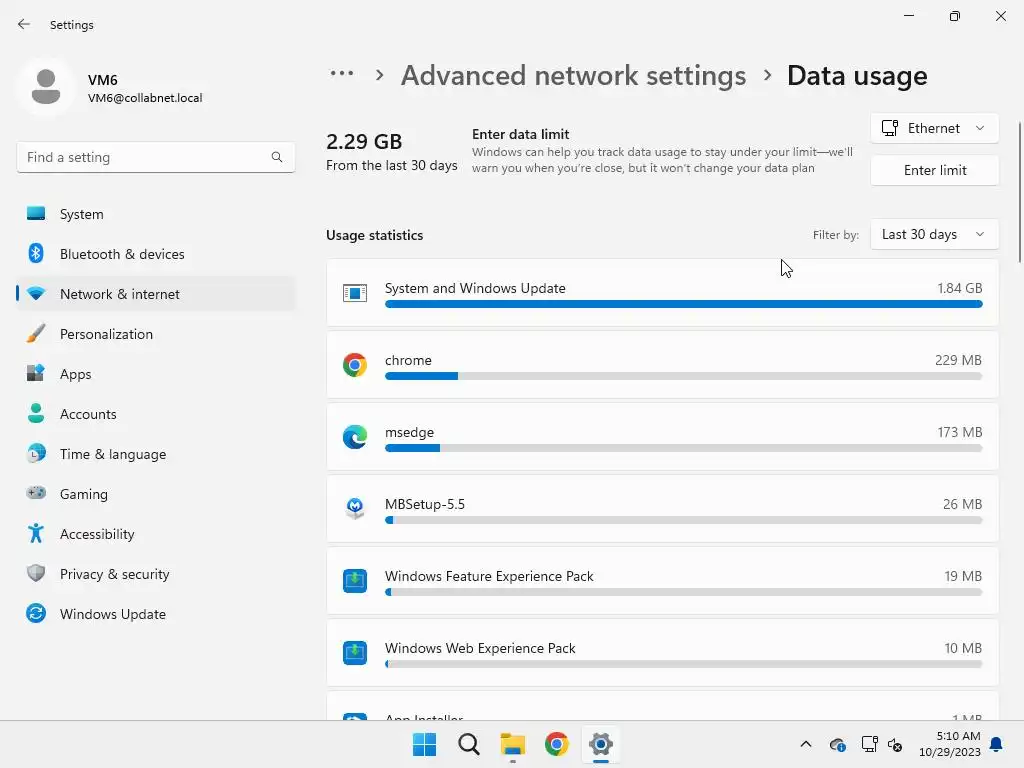Click the Settings back arrow

[x=24, y=24]
